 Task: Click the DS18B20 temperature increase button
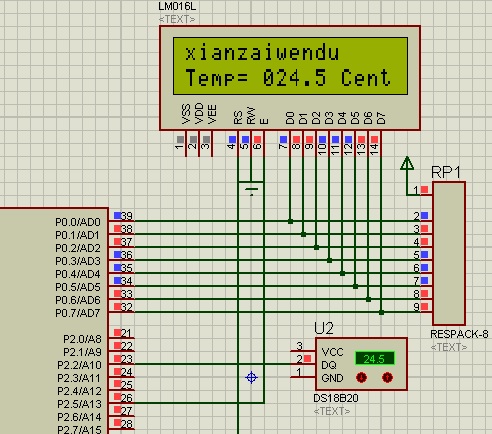point(387,377)
